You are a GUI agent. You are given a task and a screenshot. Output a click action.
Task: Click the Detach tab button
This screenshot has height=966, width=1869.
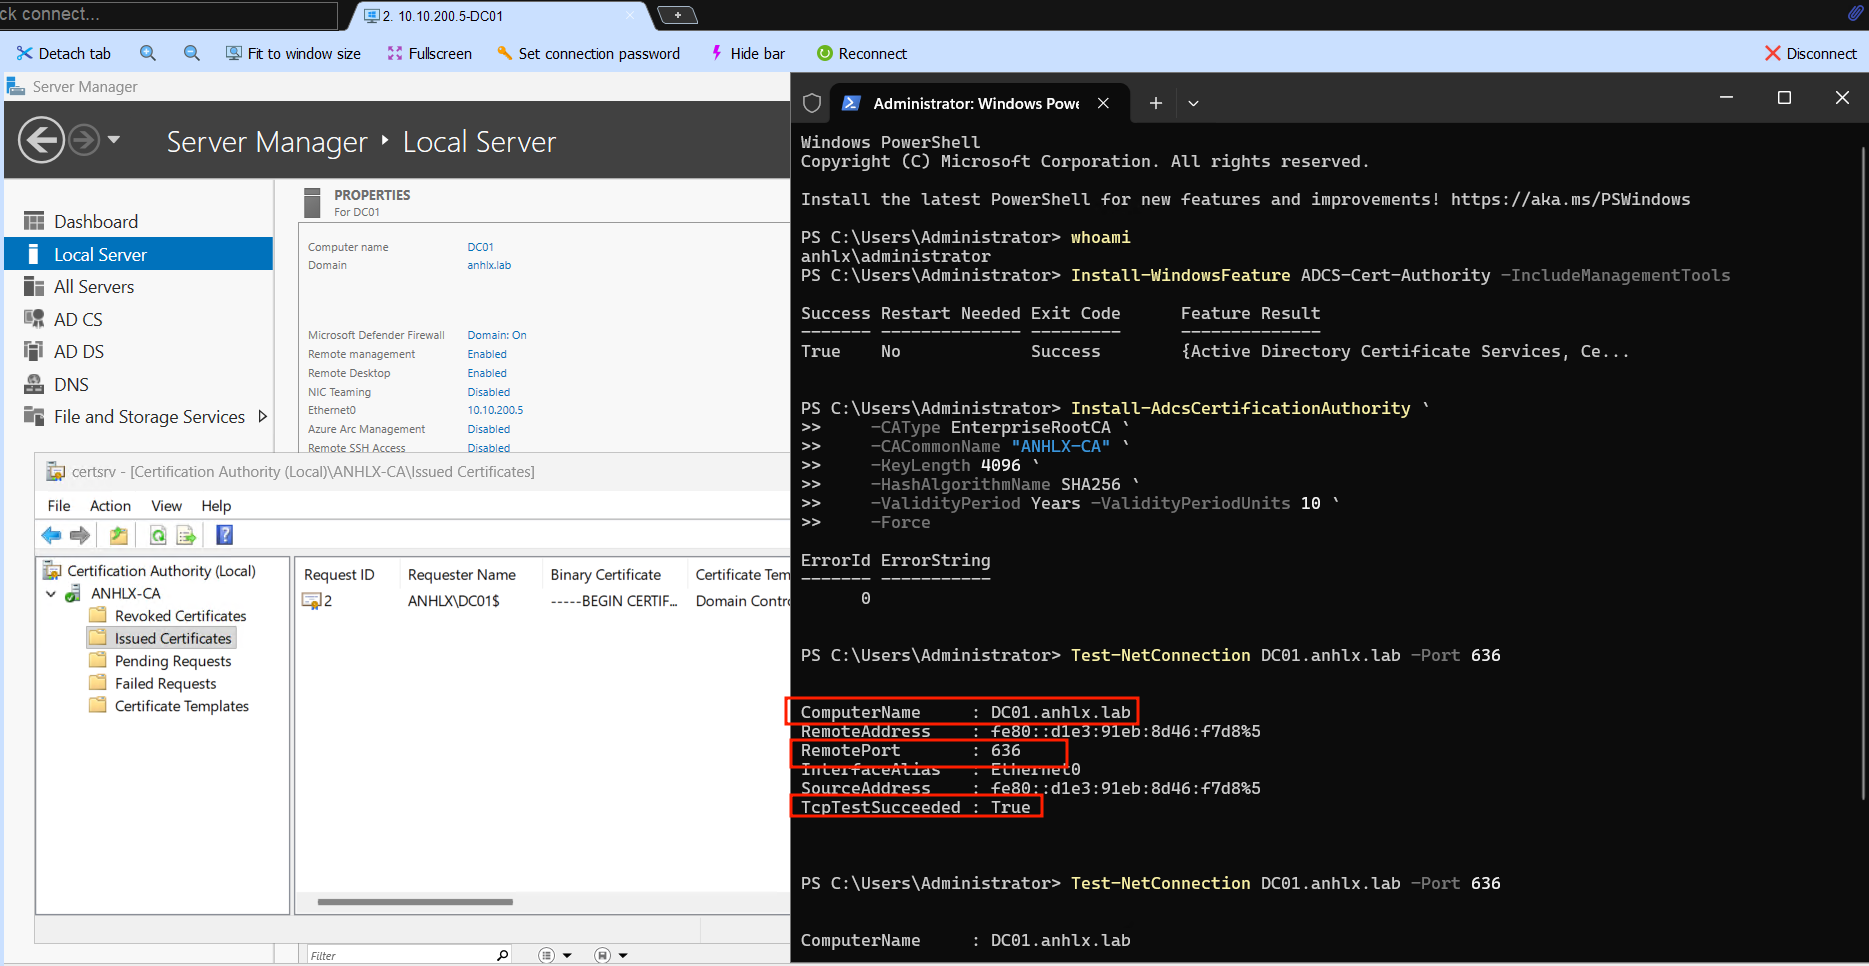[x=64, y=54]
